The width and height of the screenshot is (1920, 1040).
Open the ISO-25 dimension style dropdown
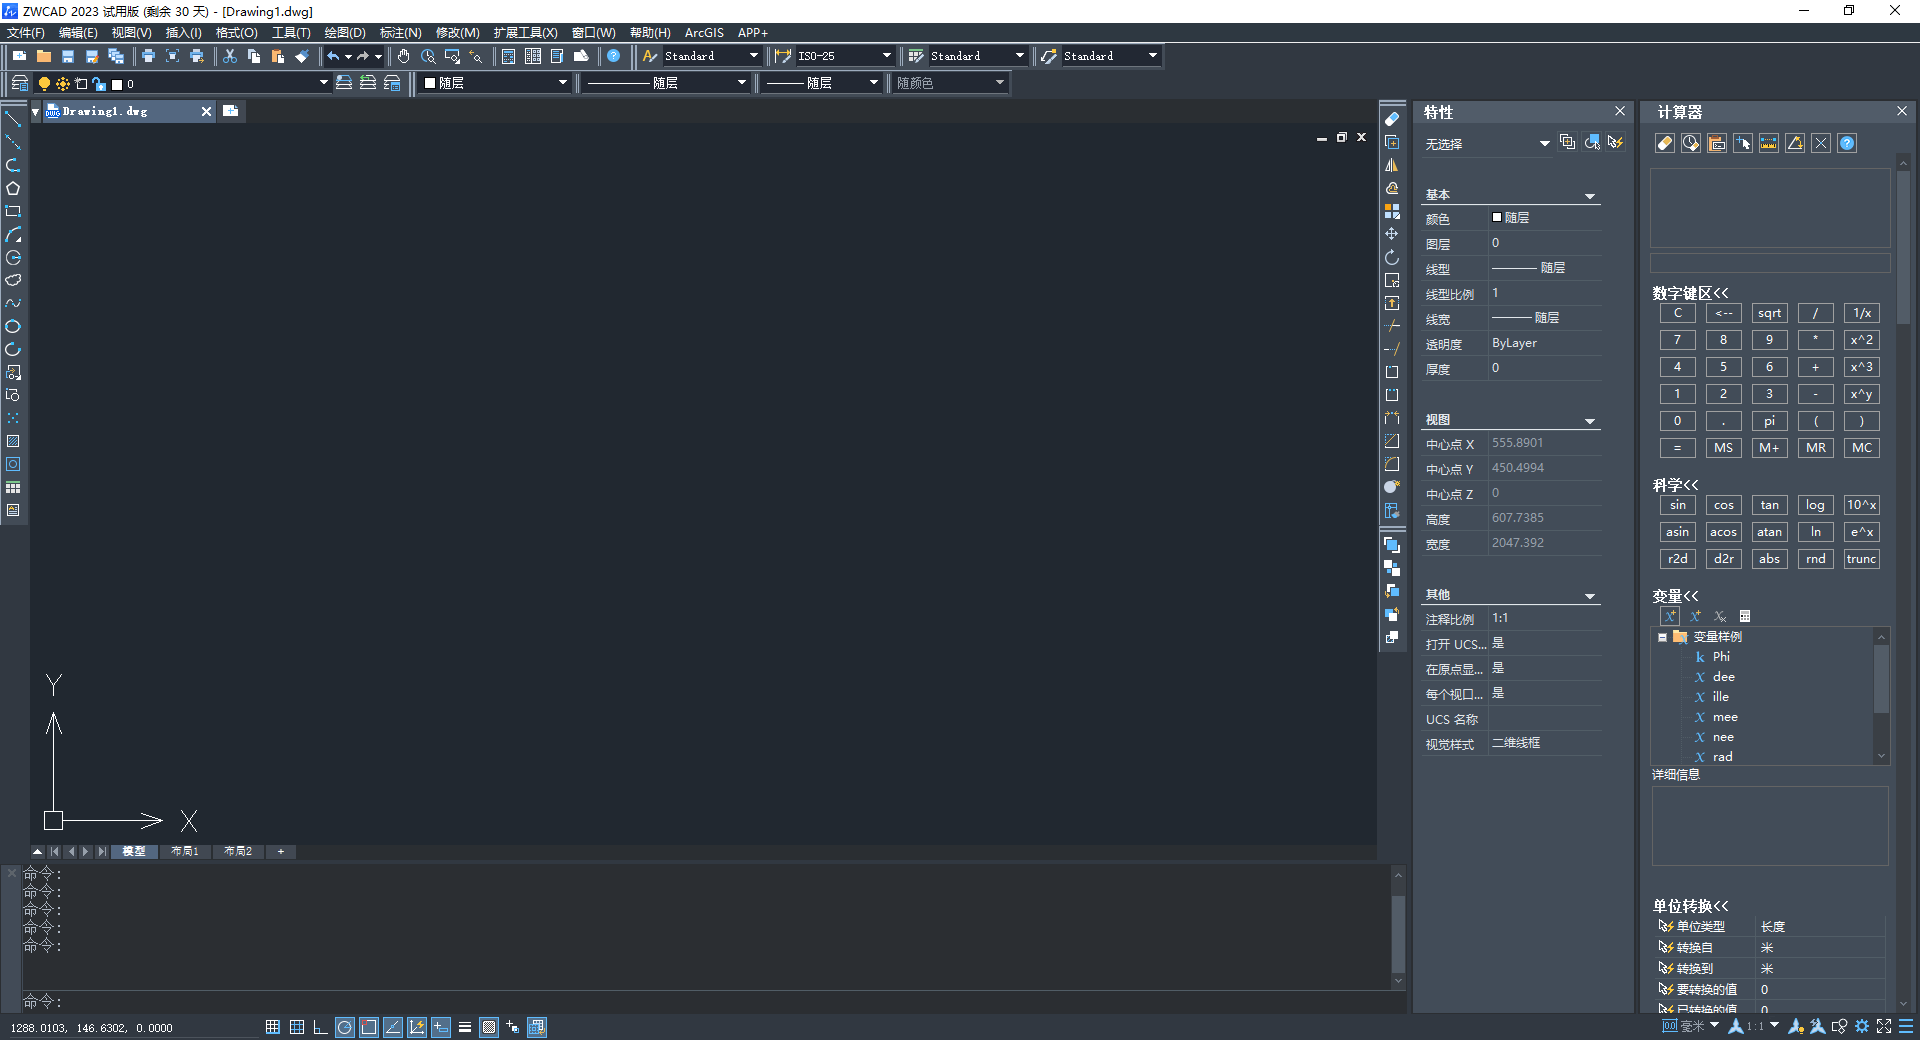coord(886,56)
